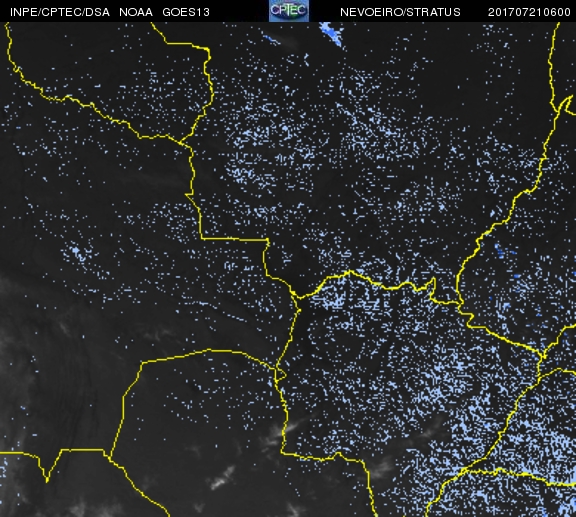Click the three-way yellow border junction at map center

tap(296, 296)
